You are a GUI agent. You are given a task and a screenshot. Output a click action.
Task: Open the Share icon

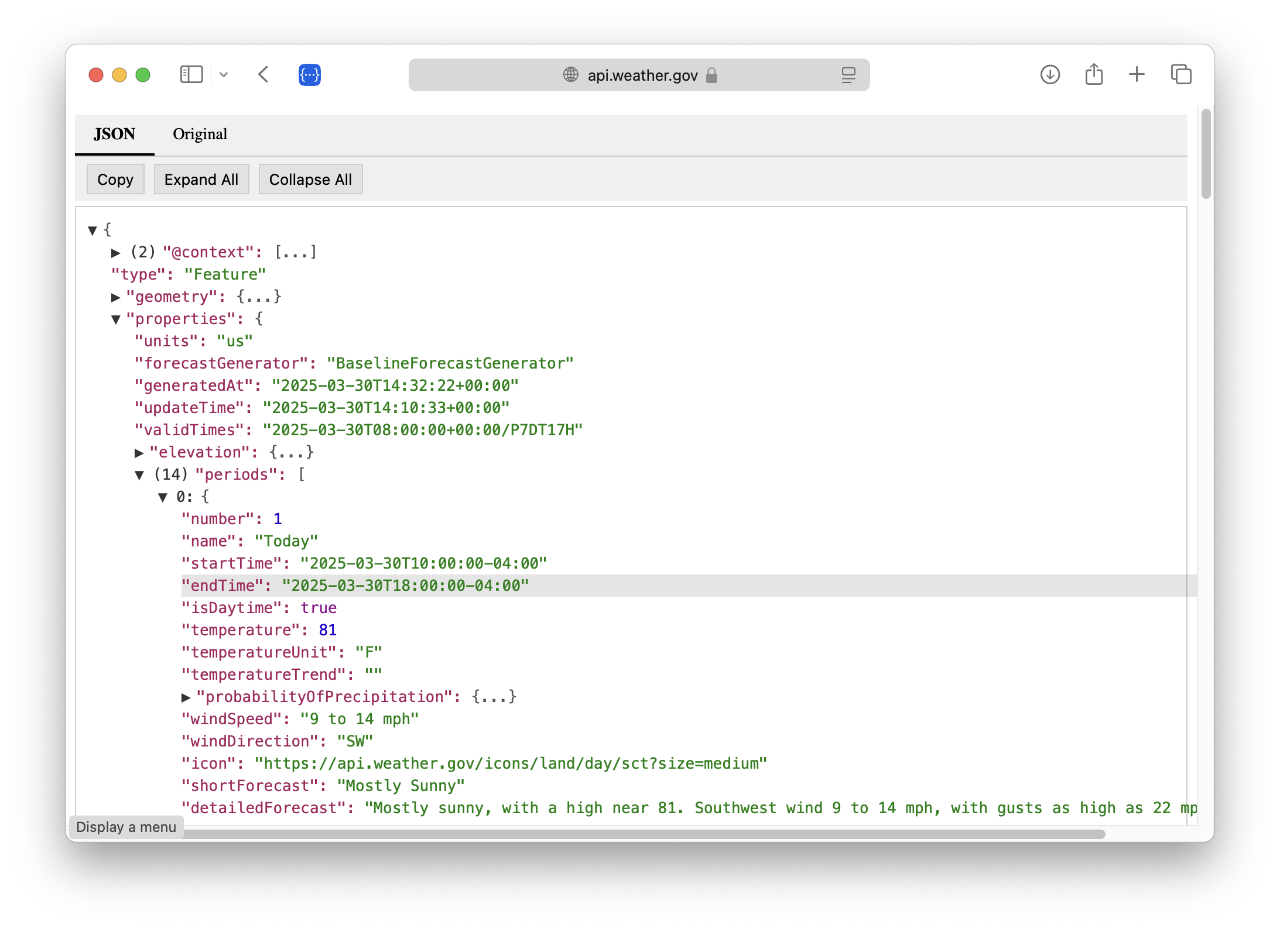(x=1094, y=74)
